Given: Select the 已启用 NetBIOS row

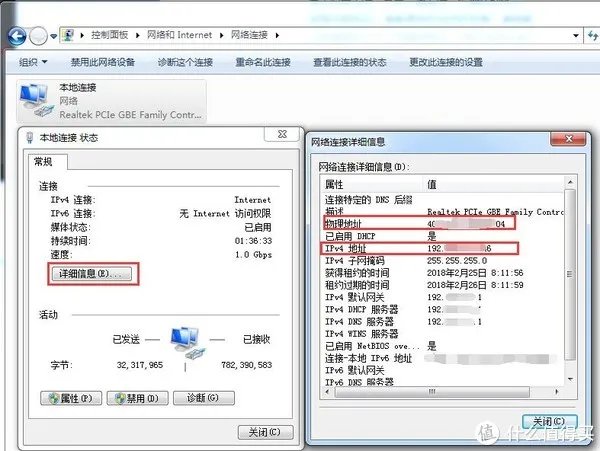Looking at the screenshot, I should point(443,346).
